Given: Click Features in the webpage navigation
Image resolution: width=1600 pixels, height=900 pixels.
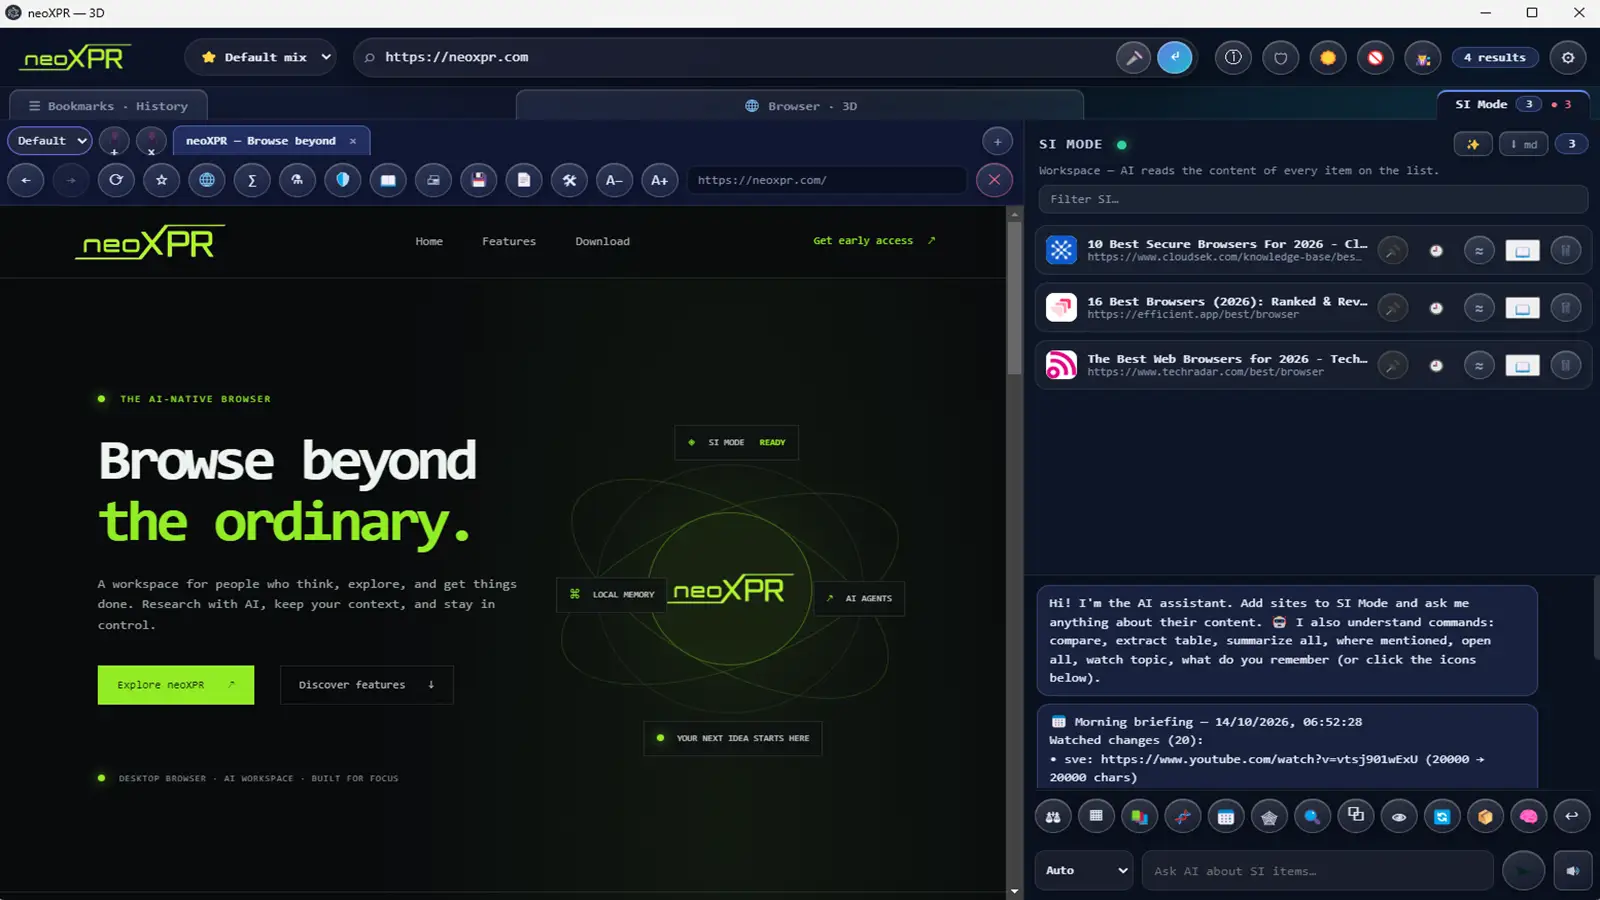Looking at the screenshot, I should [x=509, y=241].
